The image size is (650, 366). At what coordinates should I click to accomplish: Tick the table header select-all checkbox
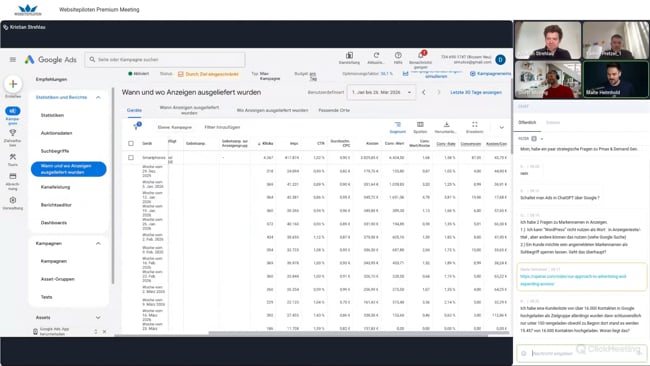coord(131,143)
